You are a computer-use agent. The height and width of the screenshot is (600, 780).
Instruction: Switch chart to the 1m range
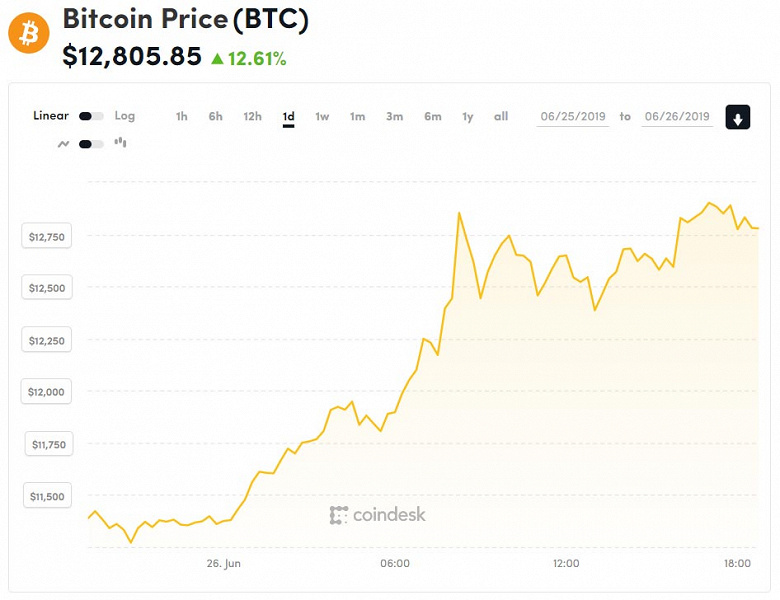357,117
